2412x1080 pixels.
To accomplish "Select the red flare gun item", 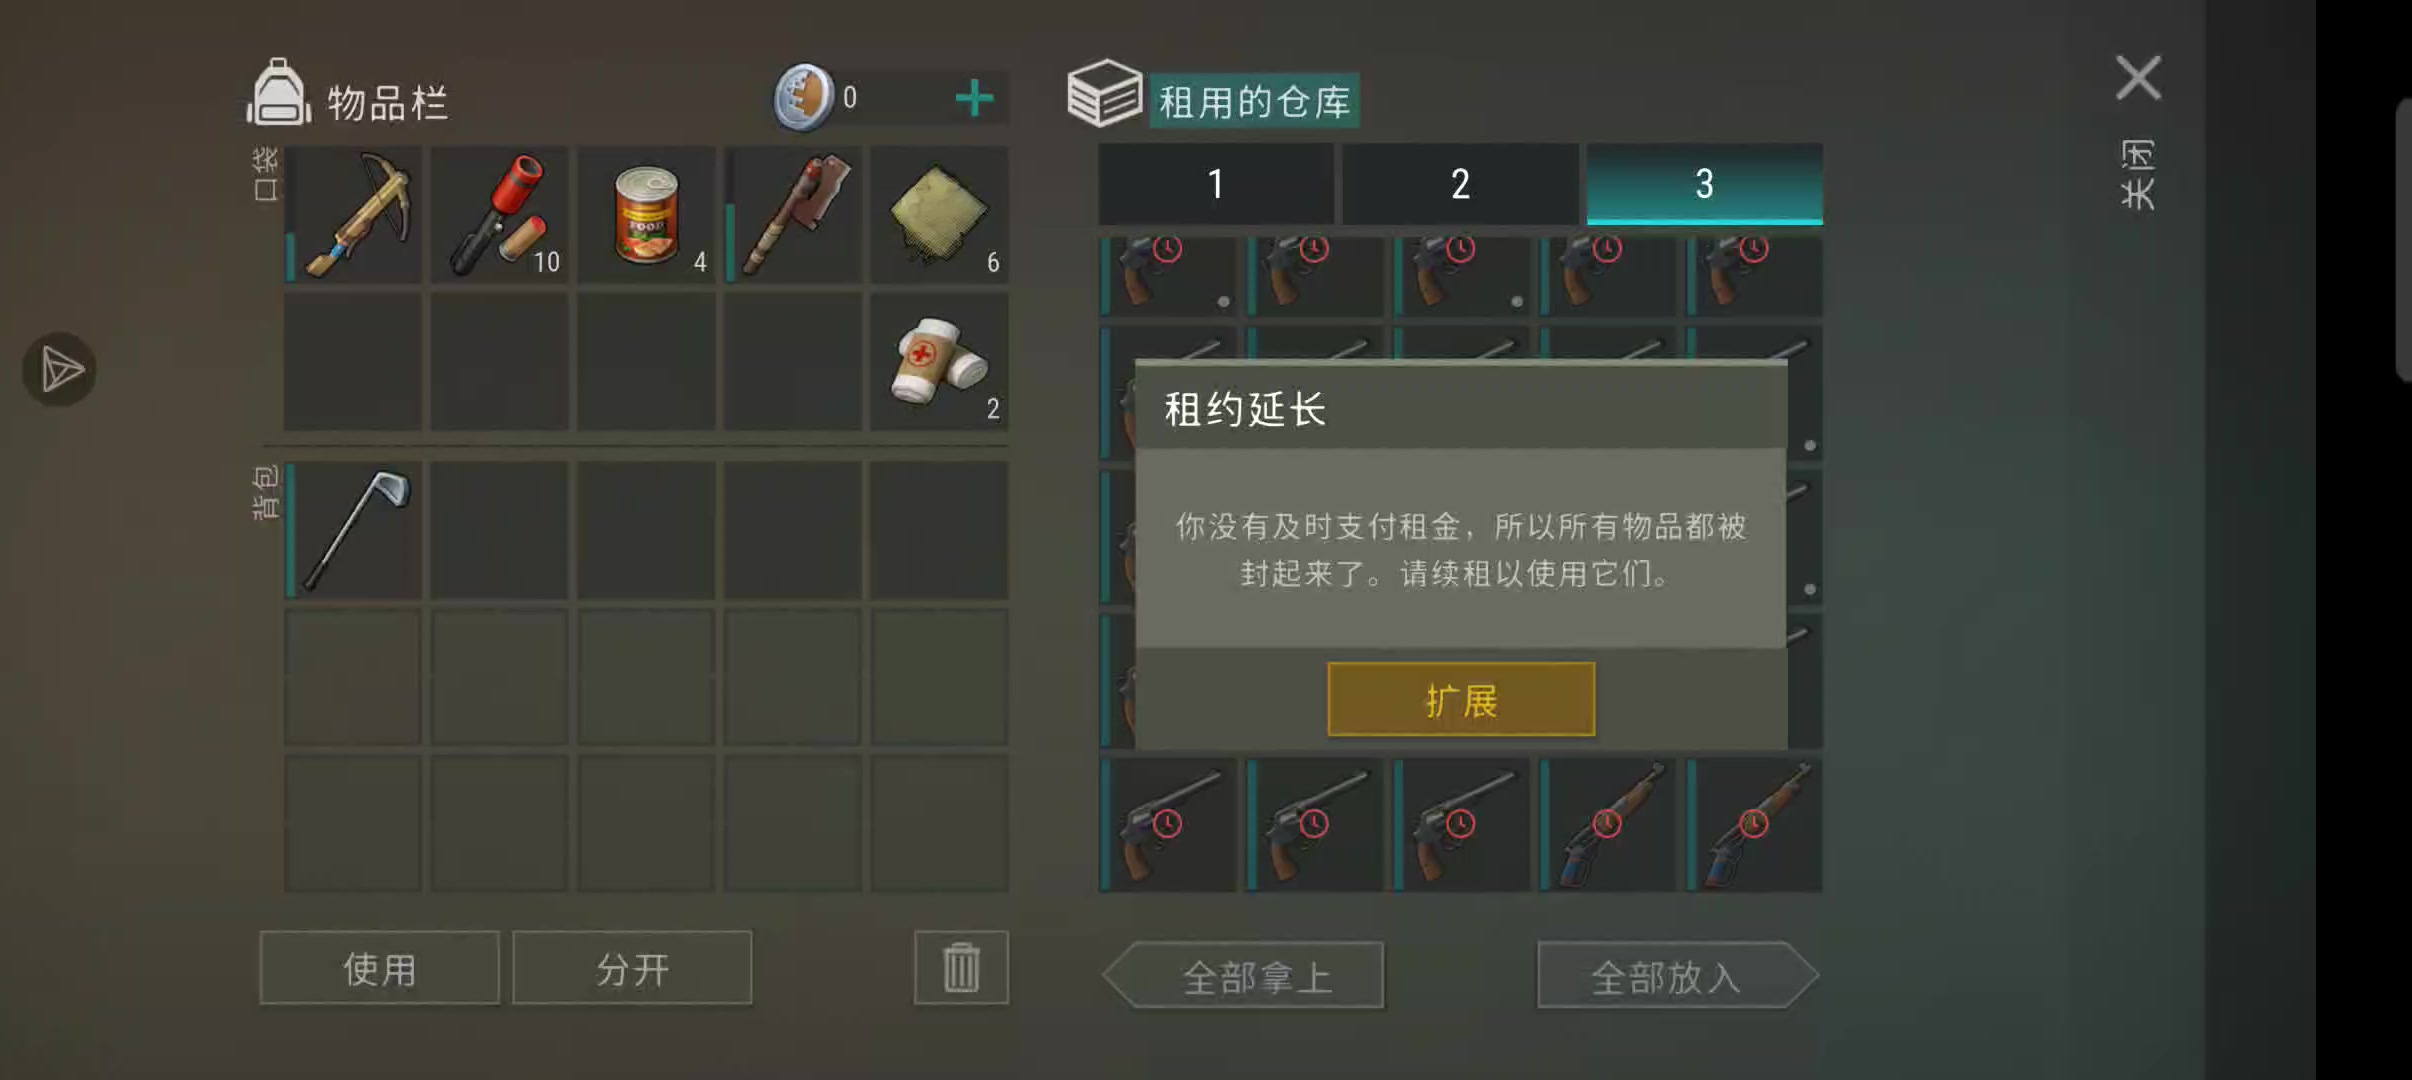I will (499, 214).
